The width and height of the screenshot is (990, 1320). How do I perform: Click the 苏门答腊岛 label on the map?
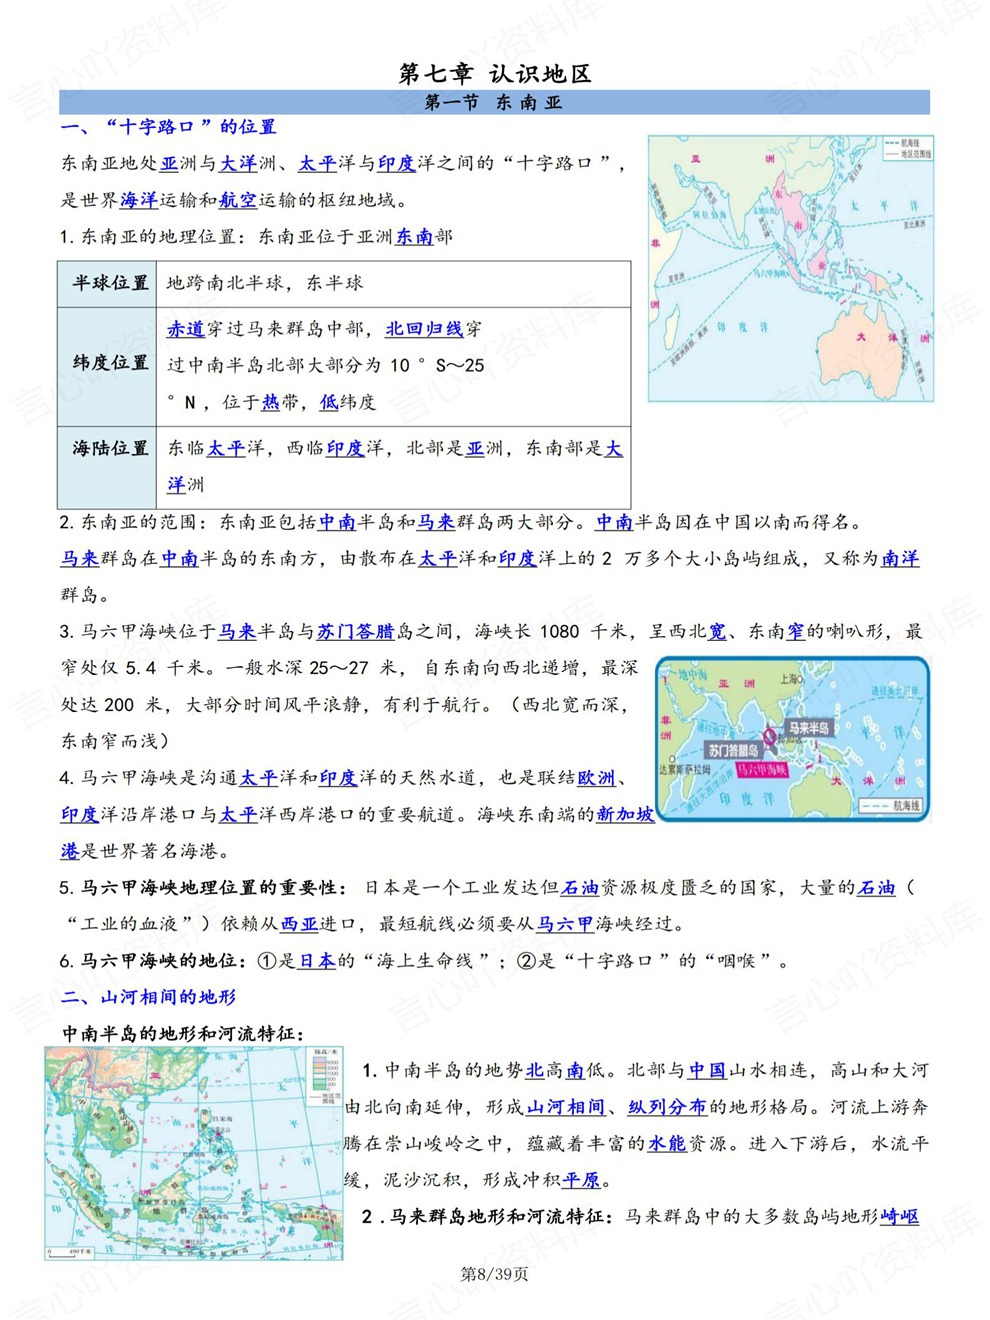coord(735,750)
